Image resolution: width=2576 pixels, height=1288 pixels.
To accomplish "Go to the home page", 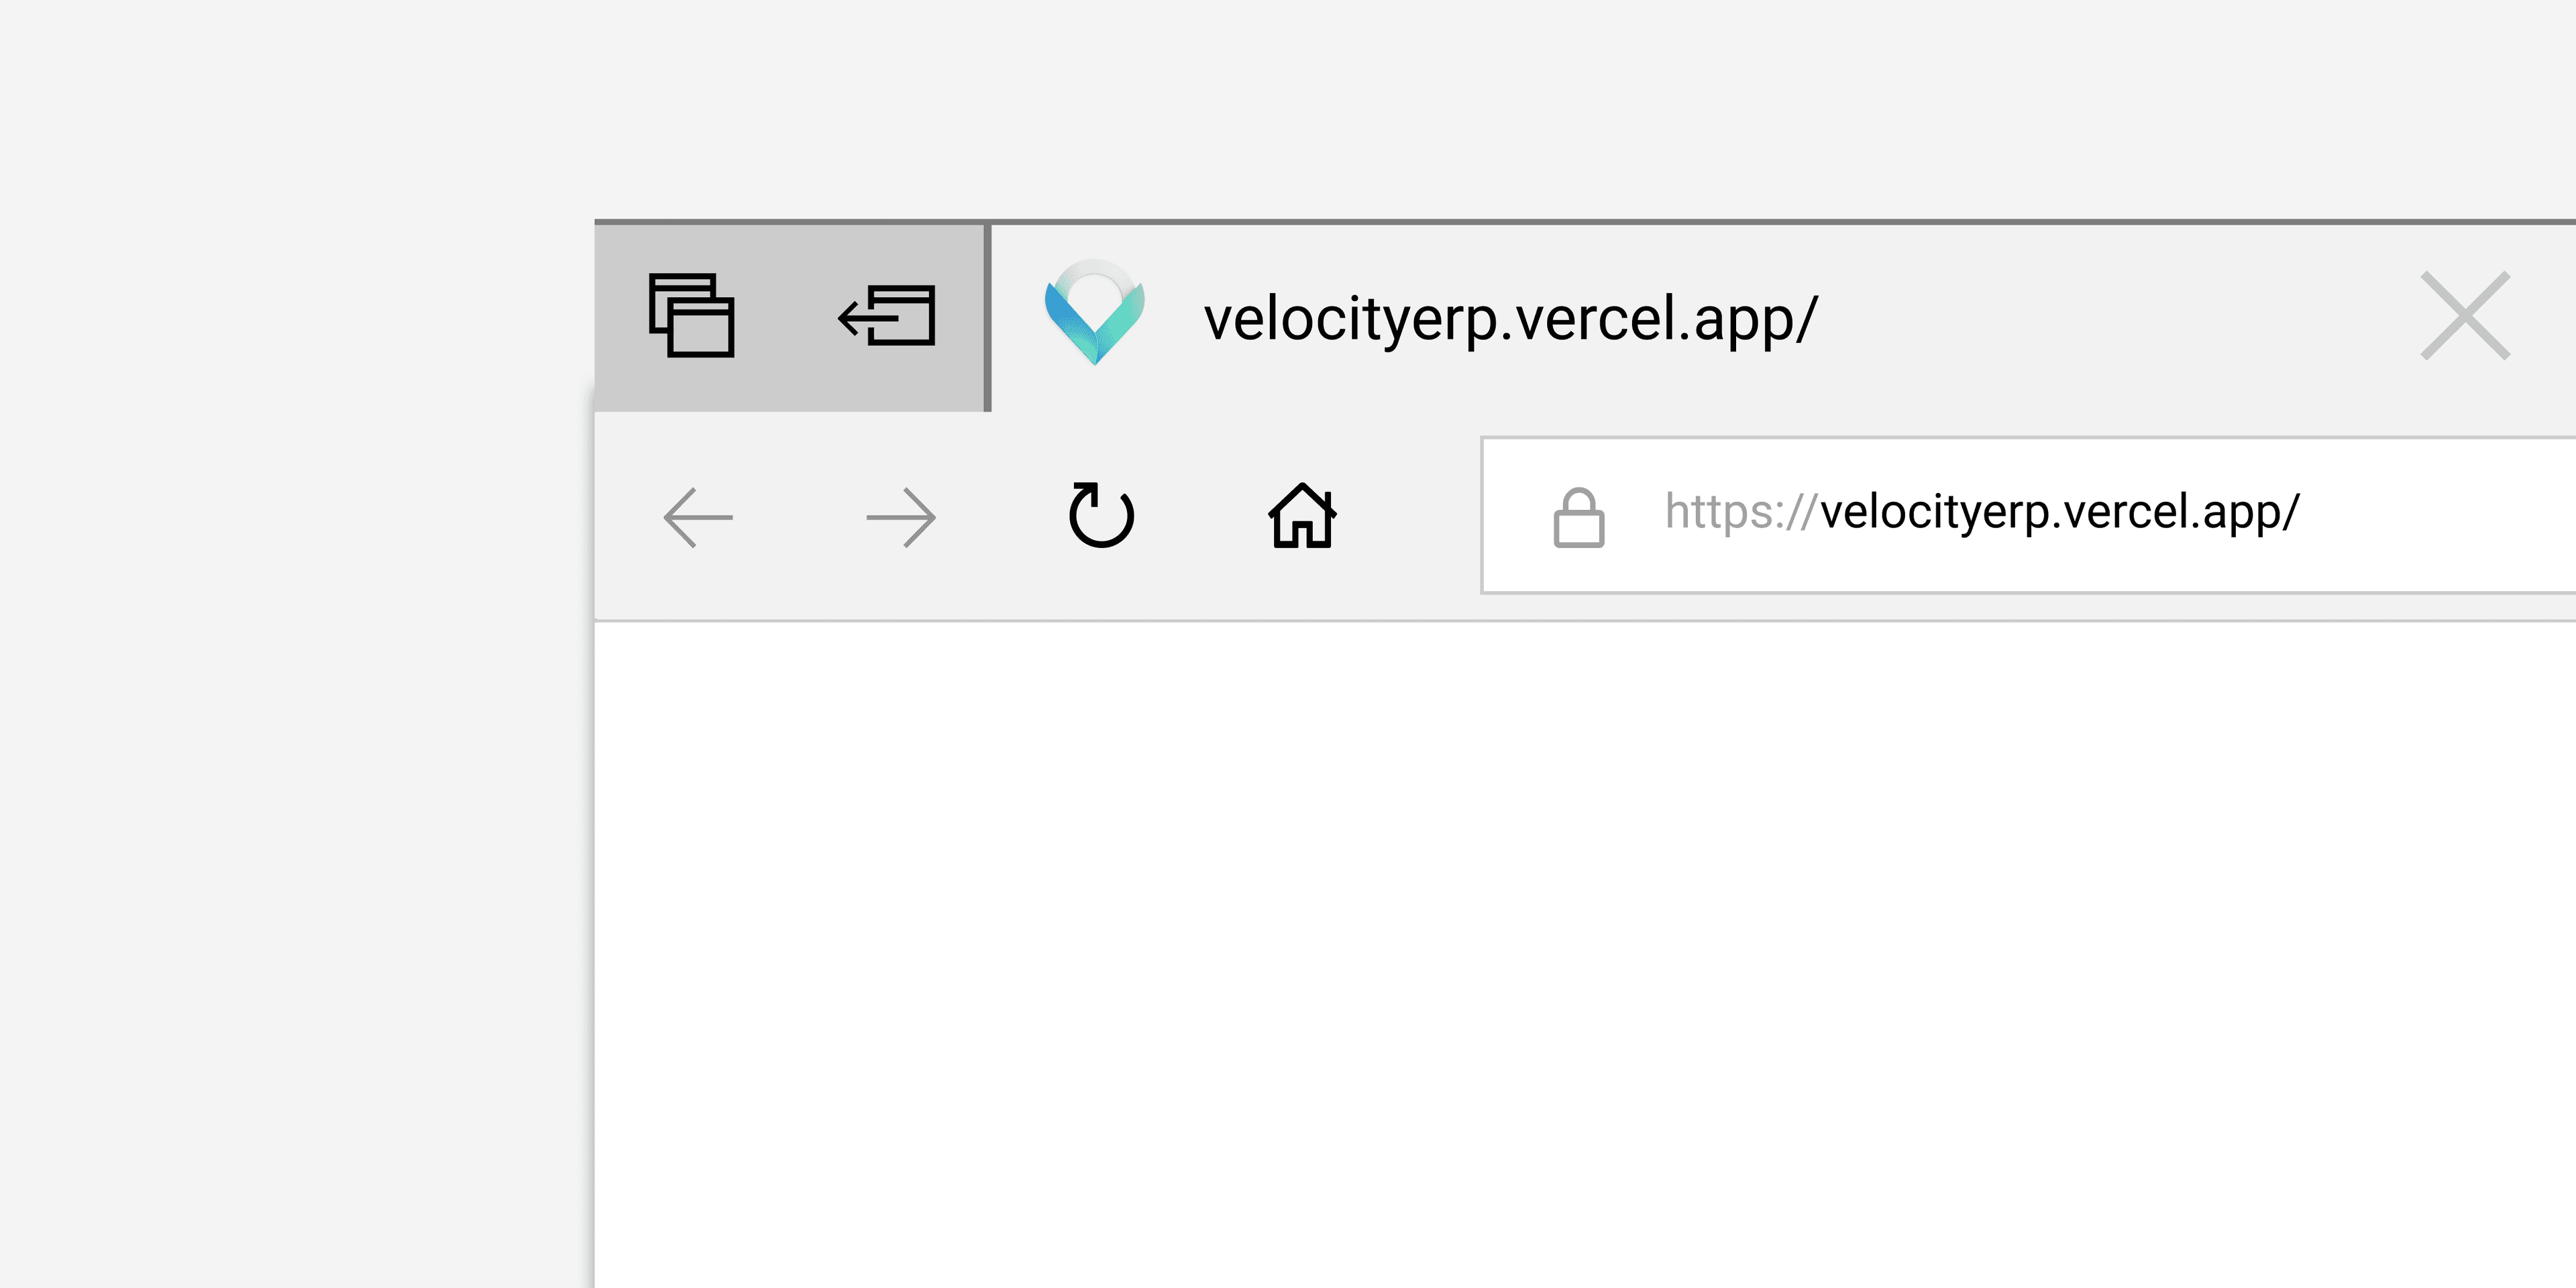I will 1302,516.
